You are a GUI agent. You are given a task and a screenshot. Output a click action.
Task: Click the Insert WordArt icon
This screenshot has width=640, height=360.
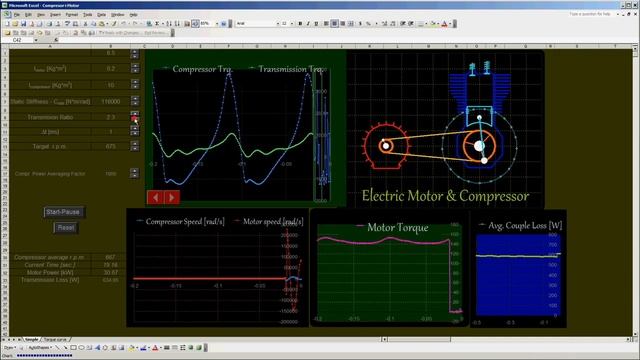97,347
